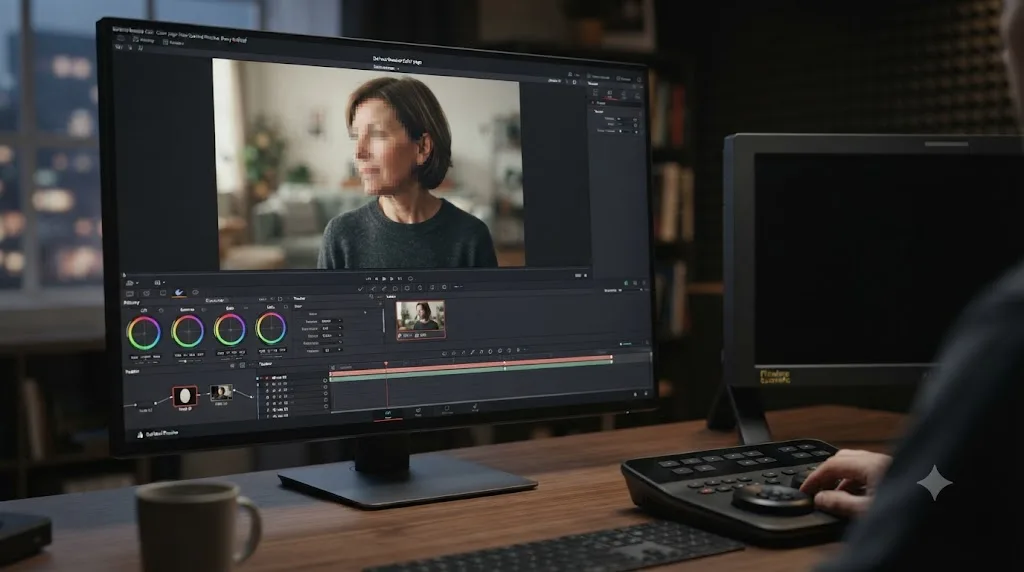The image size is (1024, 572).
Task: Open the small dropdown beneath the viewer title
Action: (387, 68)
